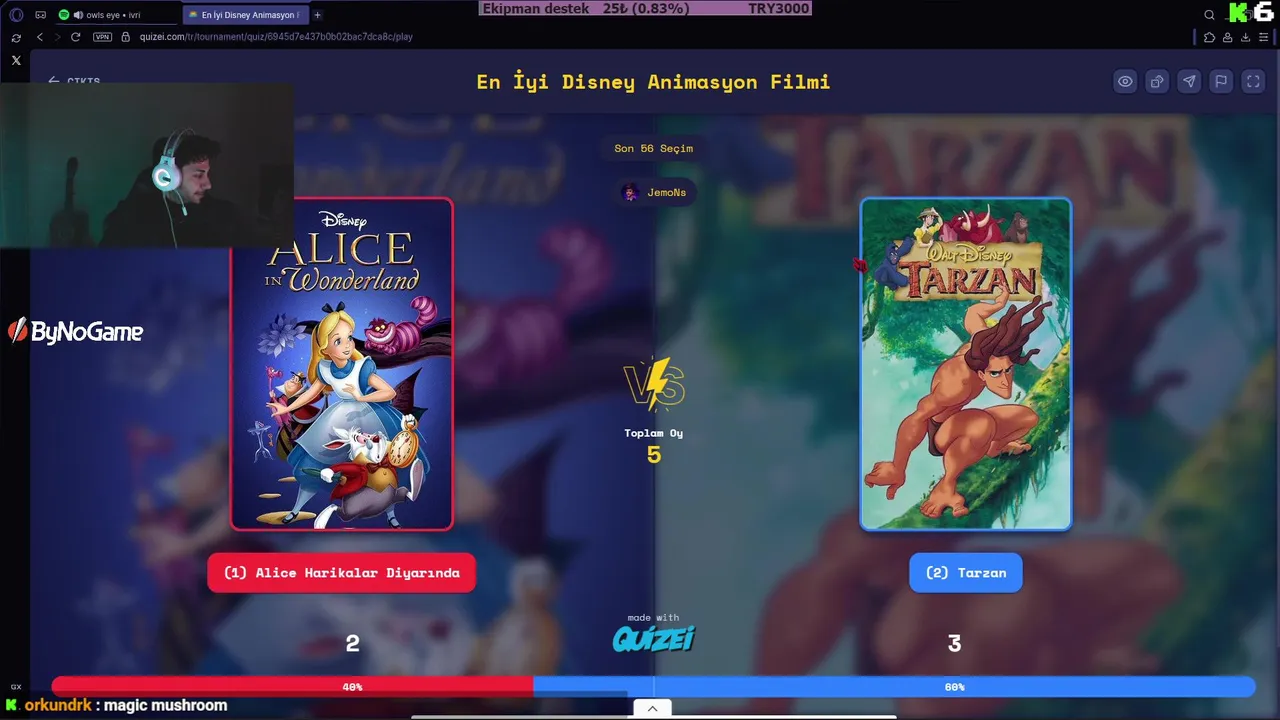The image size is (1280, 720).
Task: Click the ÇIKIŞ back arrow
Action: pyautogui.click(x=74, y=81)
